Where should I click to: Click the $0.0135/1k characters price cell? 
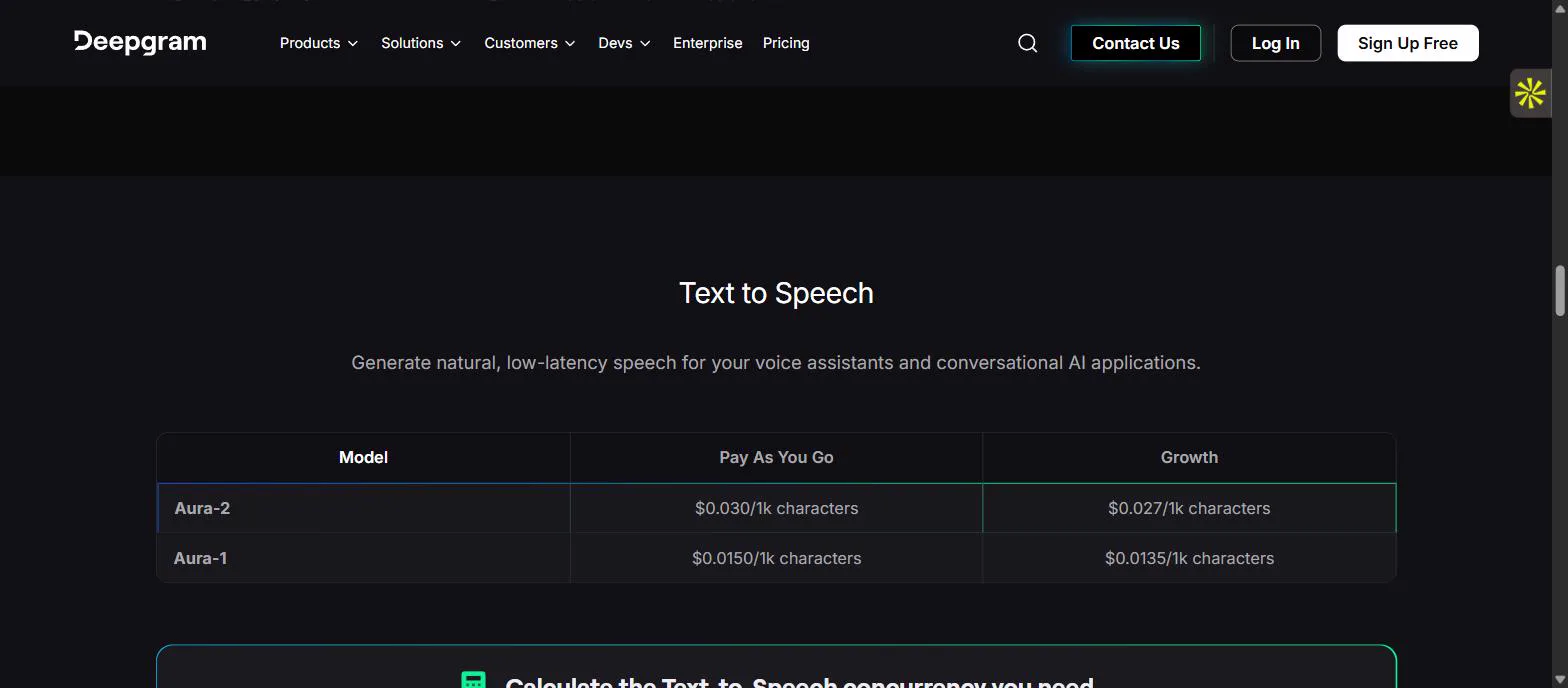tap(1189, 558)
